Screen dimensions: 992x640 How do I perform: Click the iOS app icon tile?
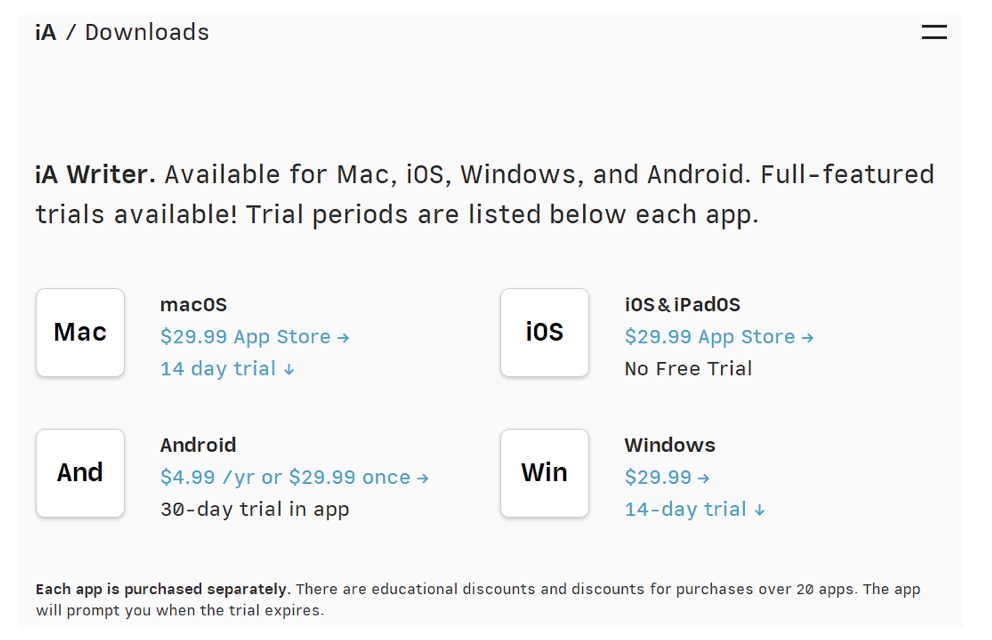click(544, 333)
